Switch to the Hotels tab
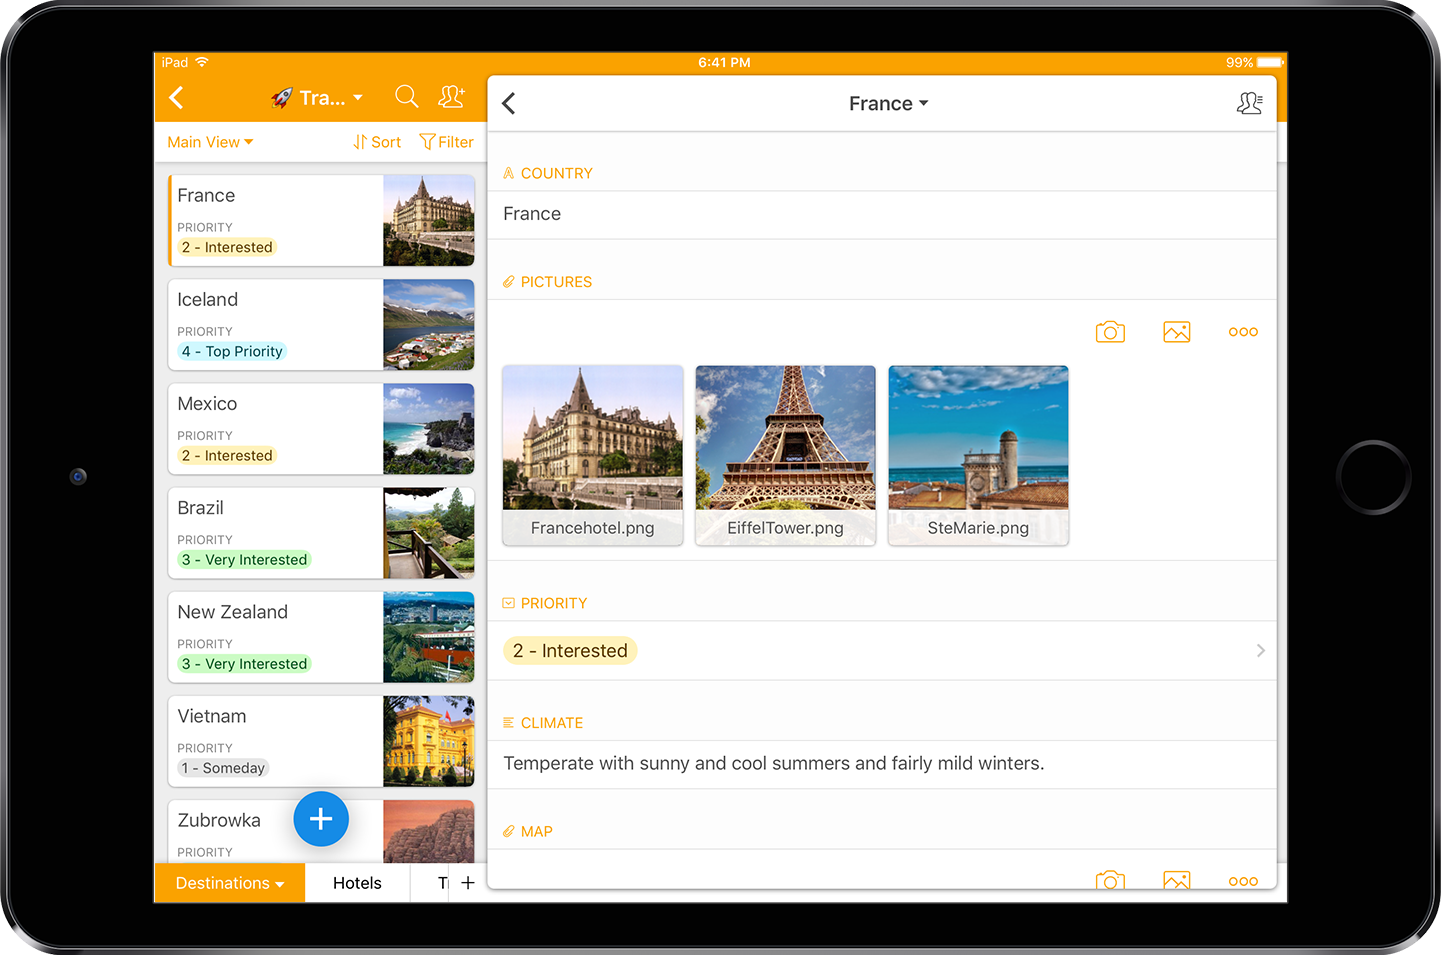This screenshot has width=1441, height=955. click(357, 883)
